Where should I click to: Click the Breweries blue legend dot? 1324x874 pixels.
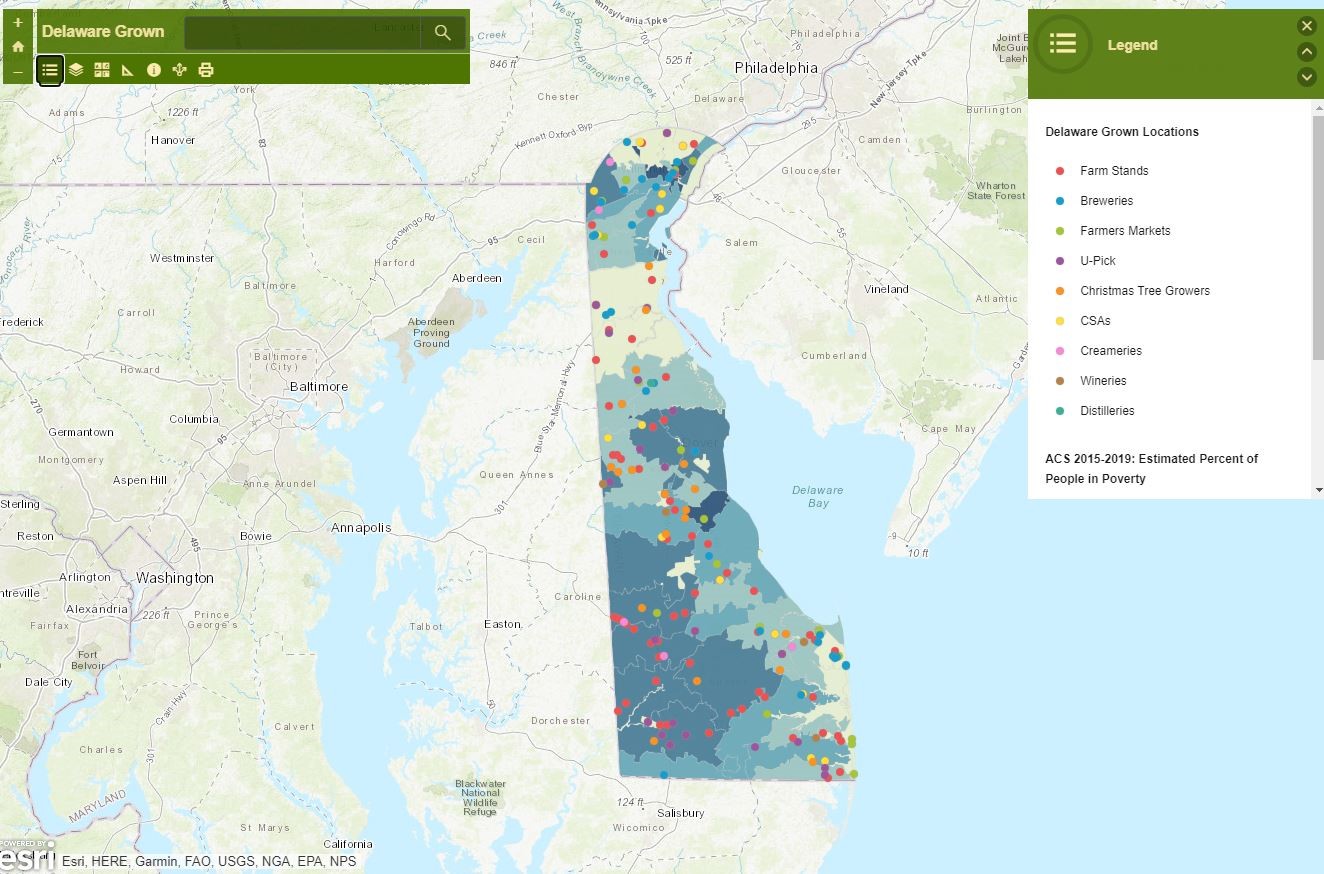1060,201
